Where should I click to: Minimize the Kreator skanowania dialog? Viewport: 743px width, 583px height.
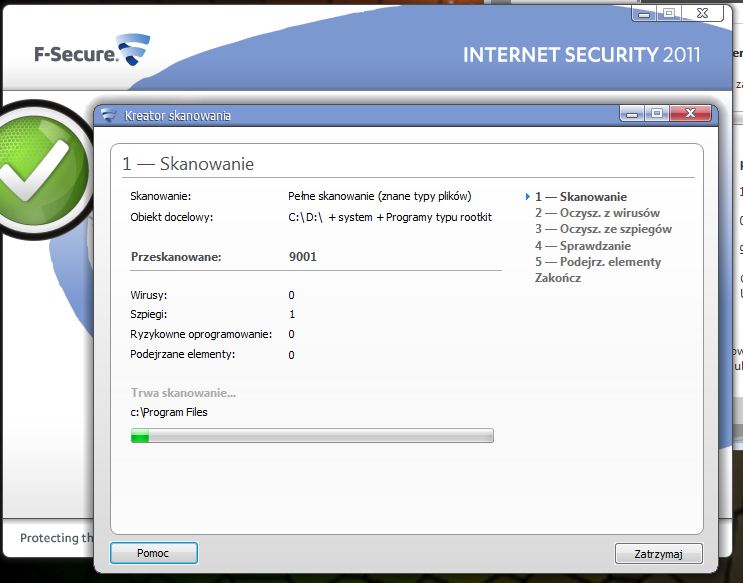coord(632,114)
